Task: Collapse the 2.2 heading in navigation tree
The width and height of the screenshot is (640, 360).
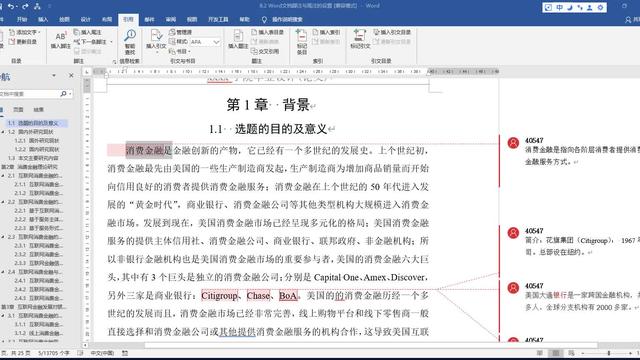Action: [x=3, y=202]
